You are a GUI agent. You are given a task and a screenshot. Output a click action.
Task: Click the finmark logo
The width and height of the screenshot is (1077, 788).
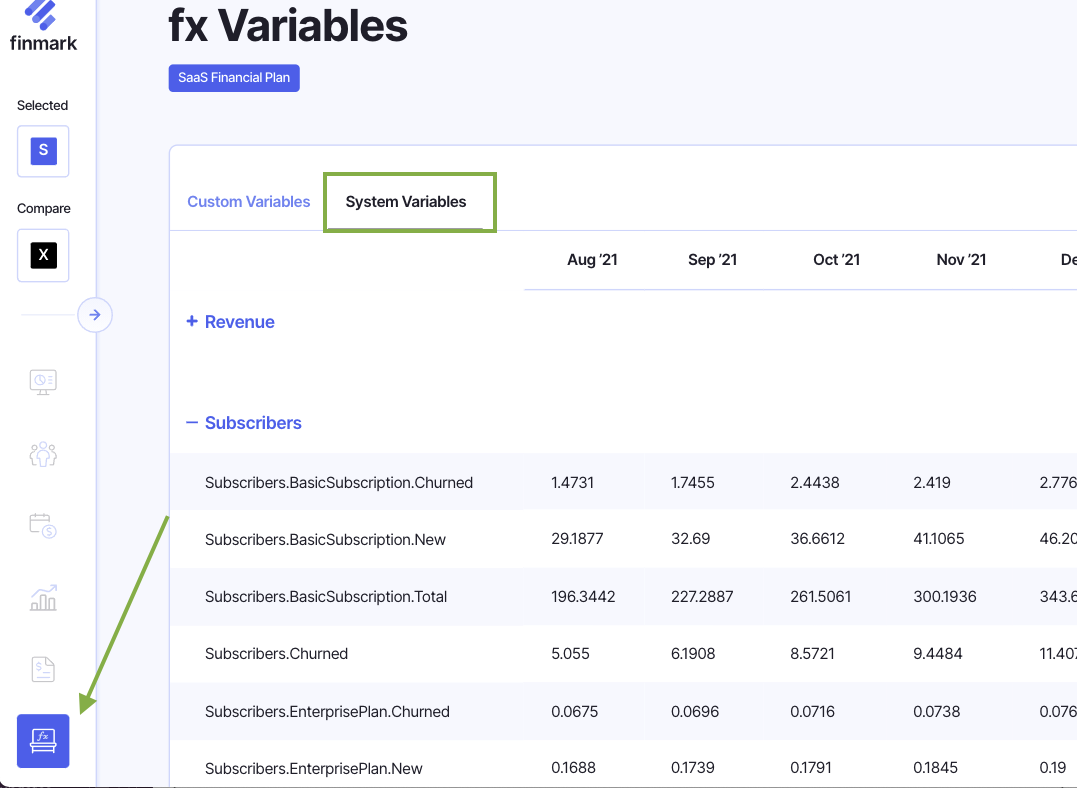42,26
